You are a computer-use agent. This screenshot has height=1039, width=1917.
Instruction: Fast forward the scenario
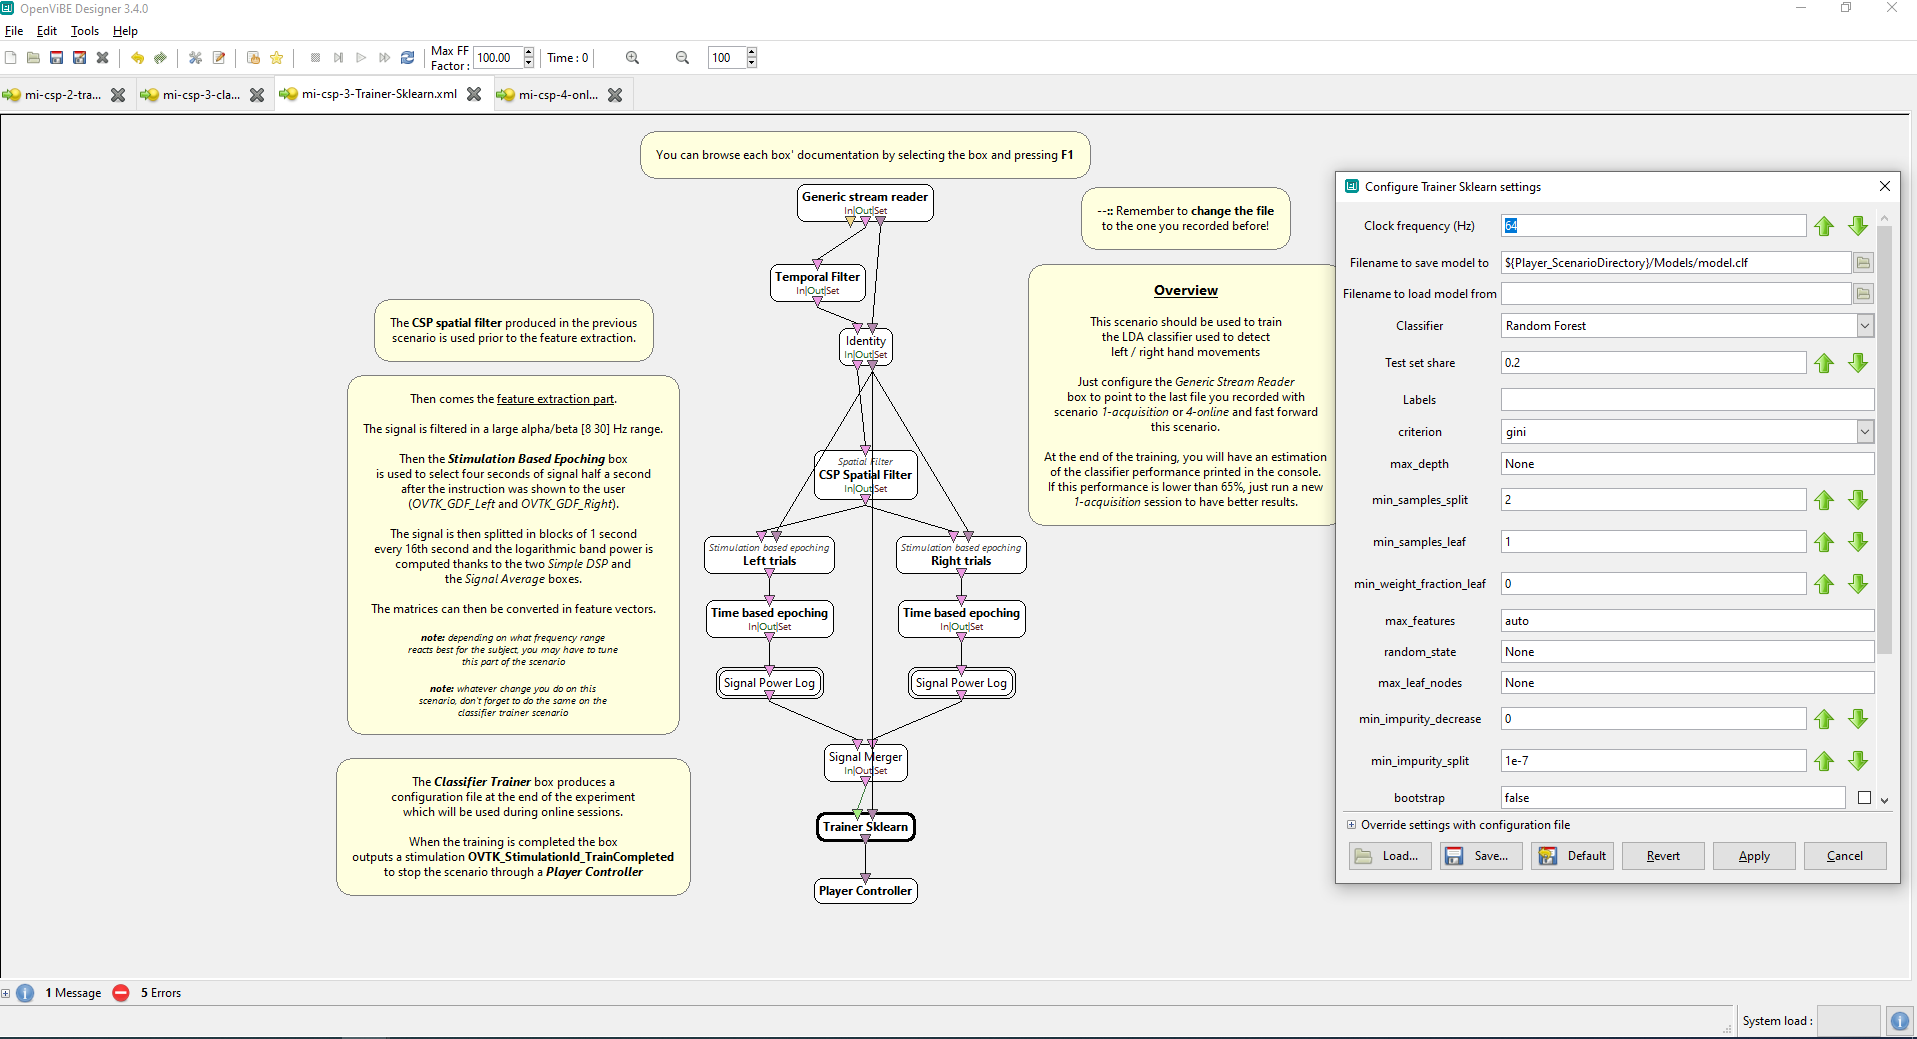pyautogui.click(x=384, y=58)
